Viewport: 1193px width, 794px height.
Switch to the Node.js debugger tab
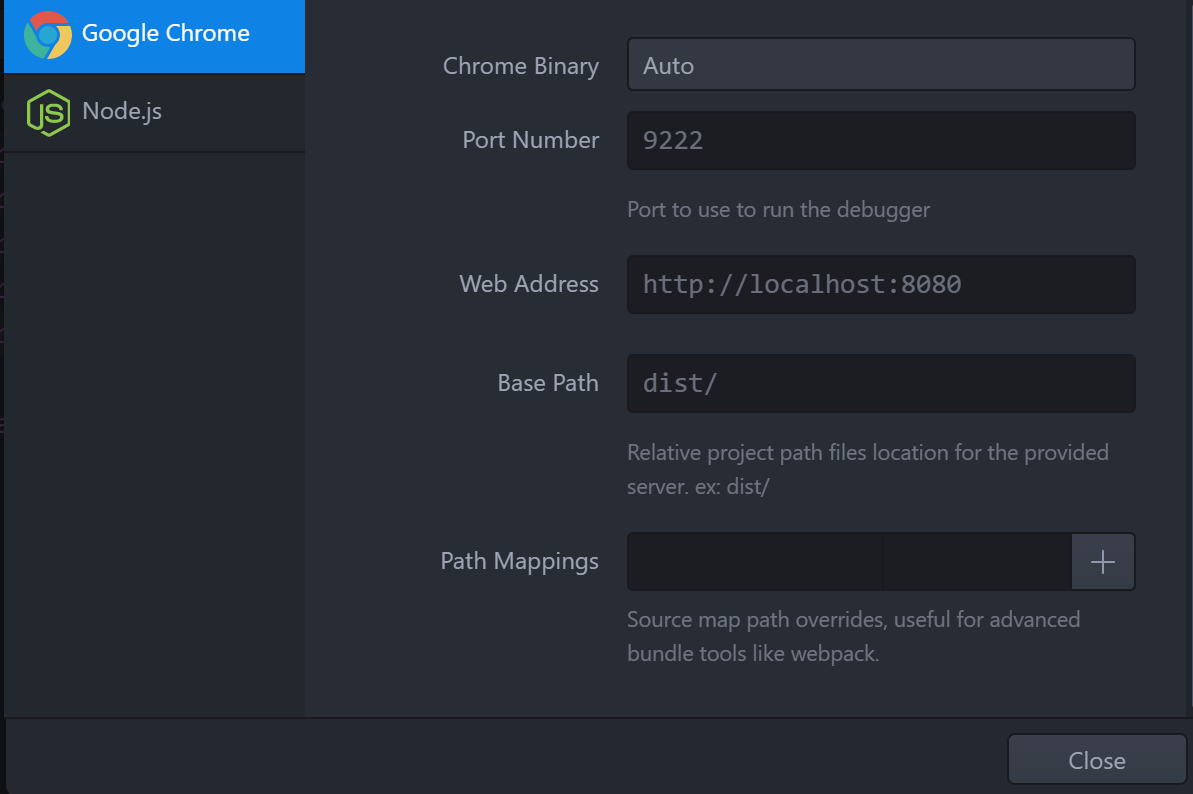[x=154, y=113]
